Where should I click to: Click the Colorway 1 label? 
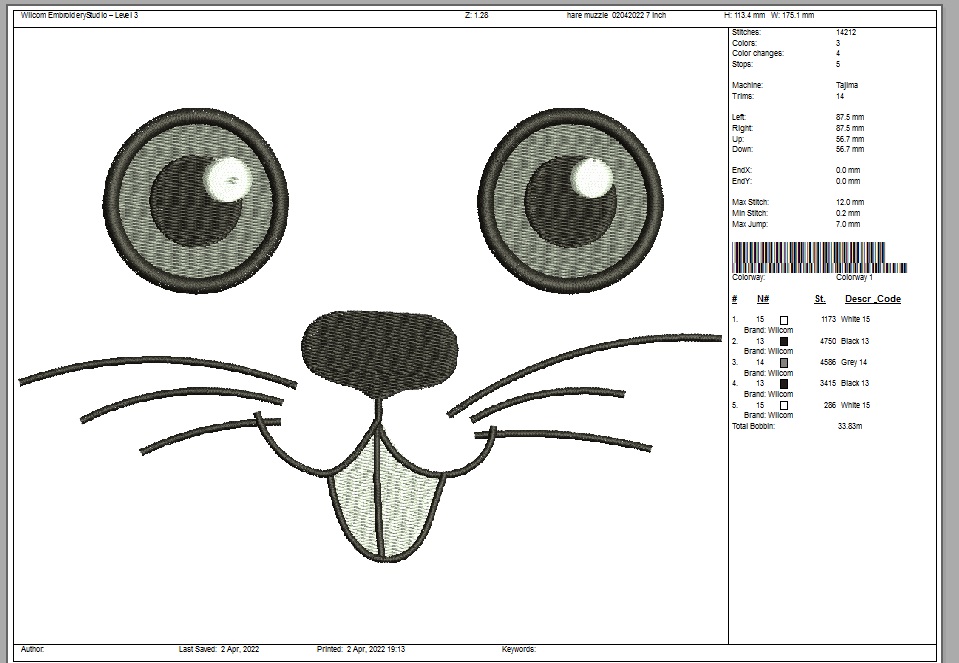(x=854, y=278)
